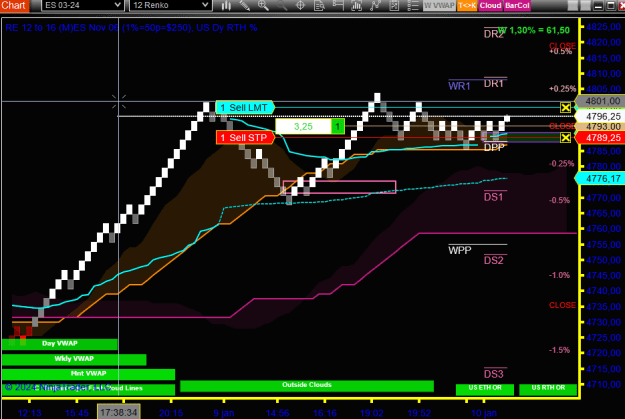Click the WR1 pivot label
The width and height of the screenshot is (625, 419).
tap(460, 86)
